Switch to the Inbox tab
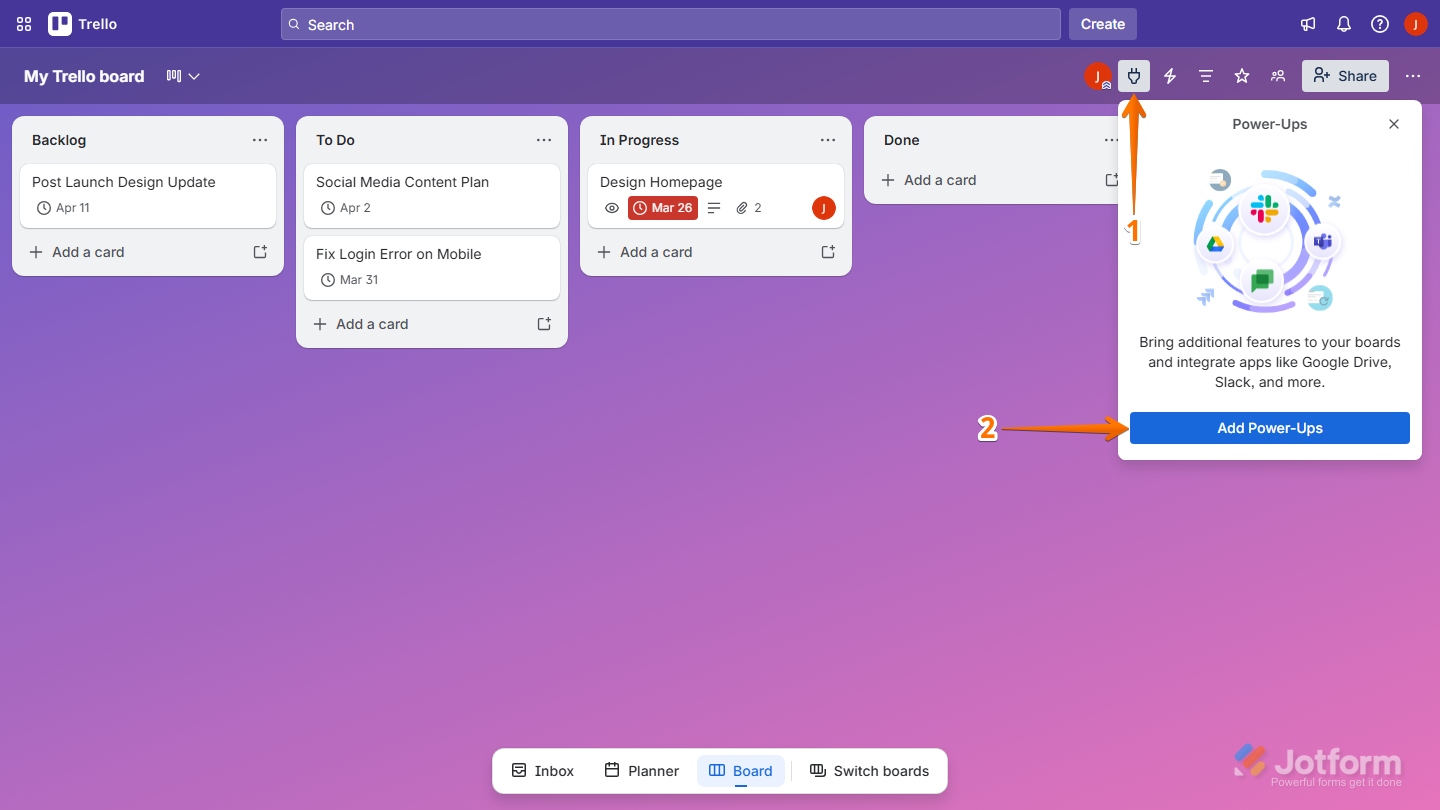The height and width of the screenshot is (810, 1440). point(541,770)
